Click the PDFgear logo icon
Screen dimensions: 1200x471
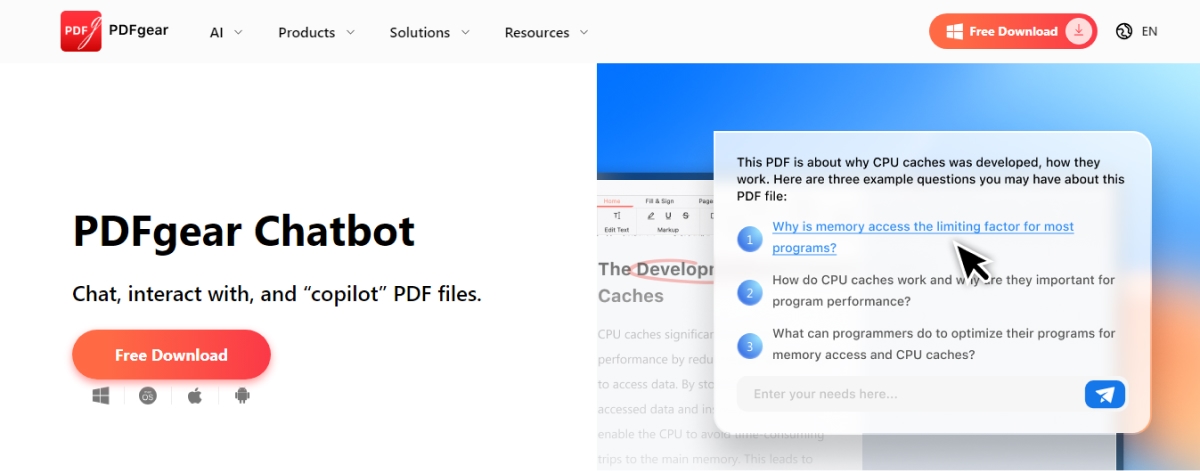81,31
